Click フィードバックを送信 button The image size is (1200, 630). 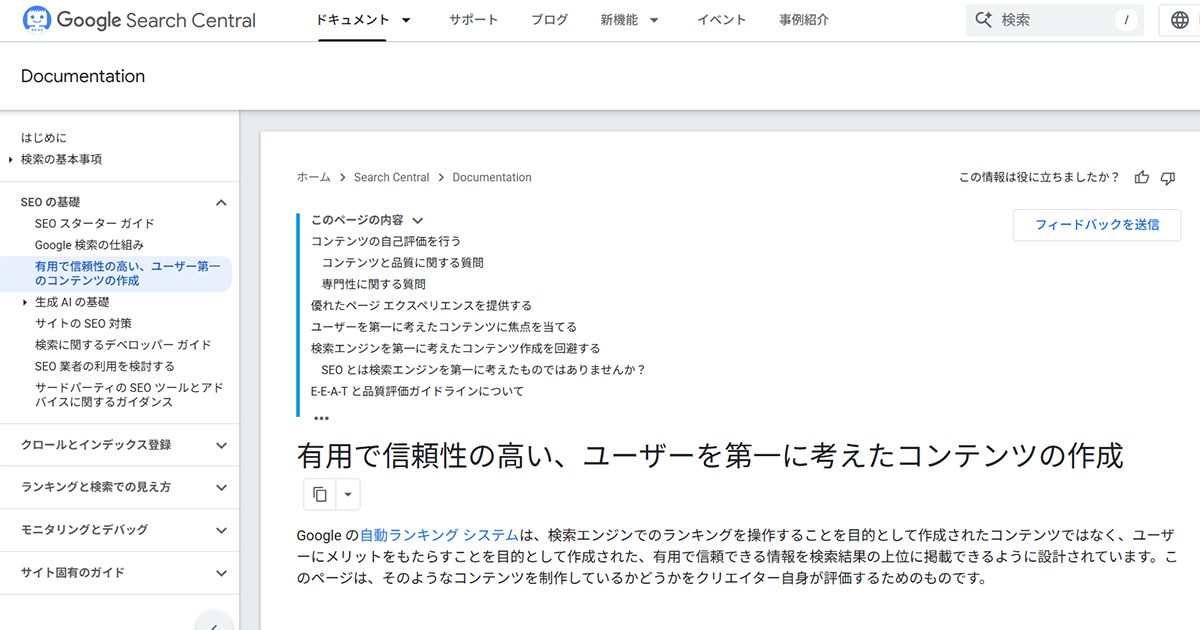pyautogui.click(x=1097, y=225)
